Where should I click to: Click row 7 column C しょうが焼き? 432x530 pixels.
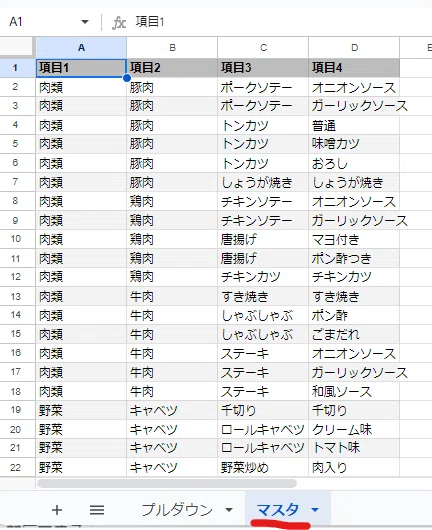point(263,183)
